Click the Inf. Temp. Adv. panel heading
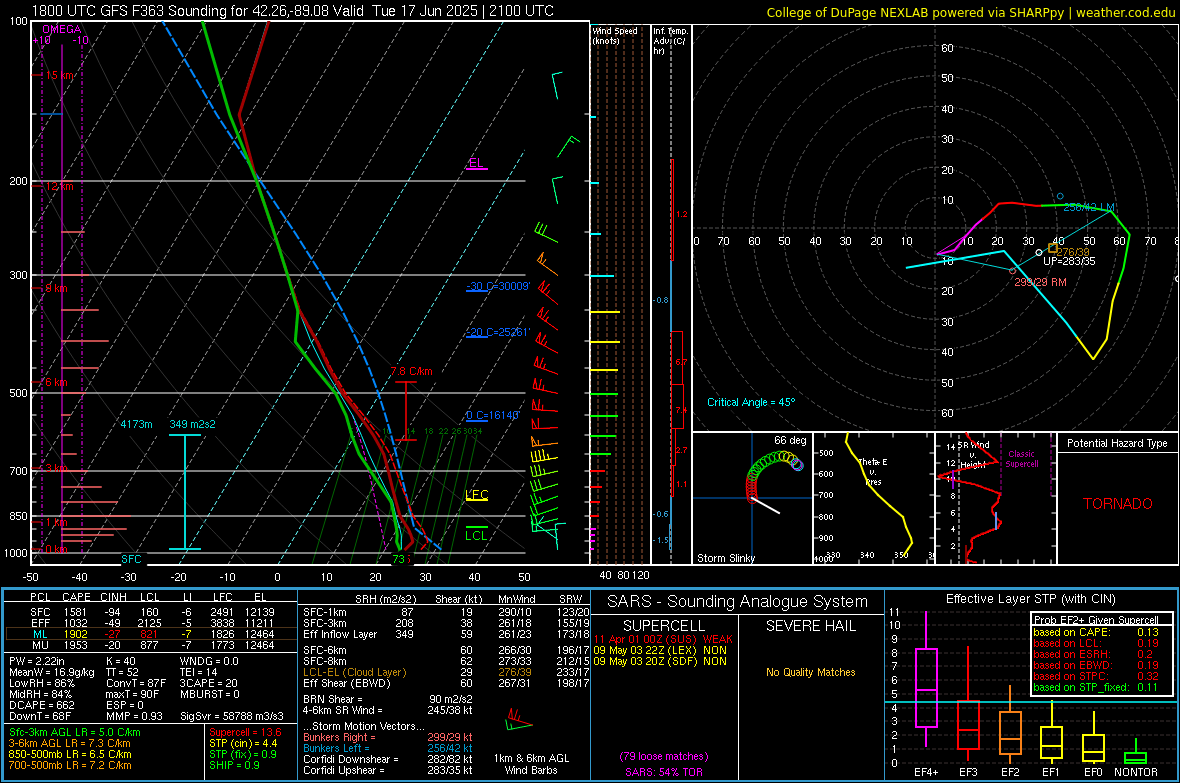 click(670, 41)
